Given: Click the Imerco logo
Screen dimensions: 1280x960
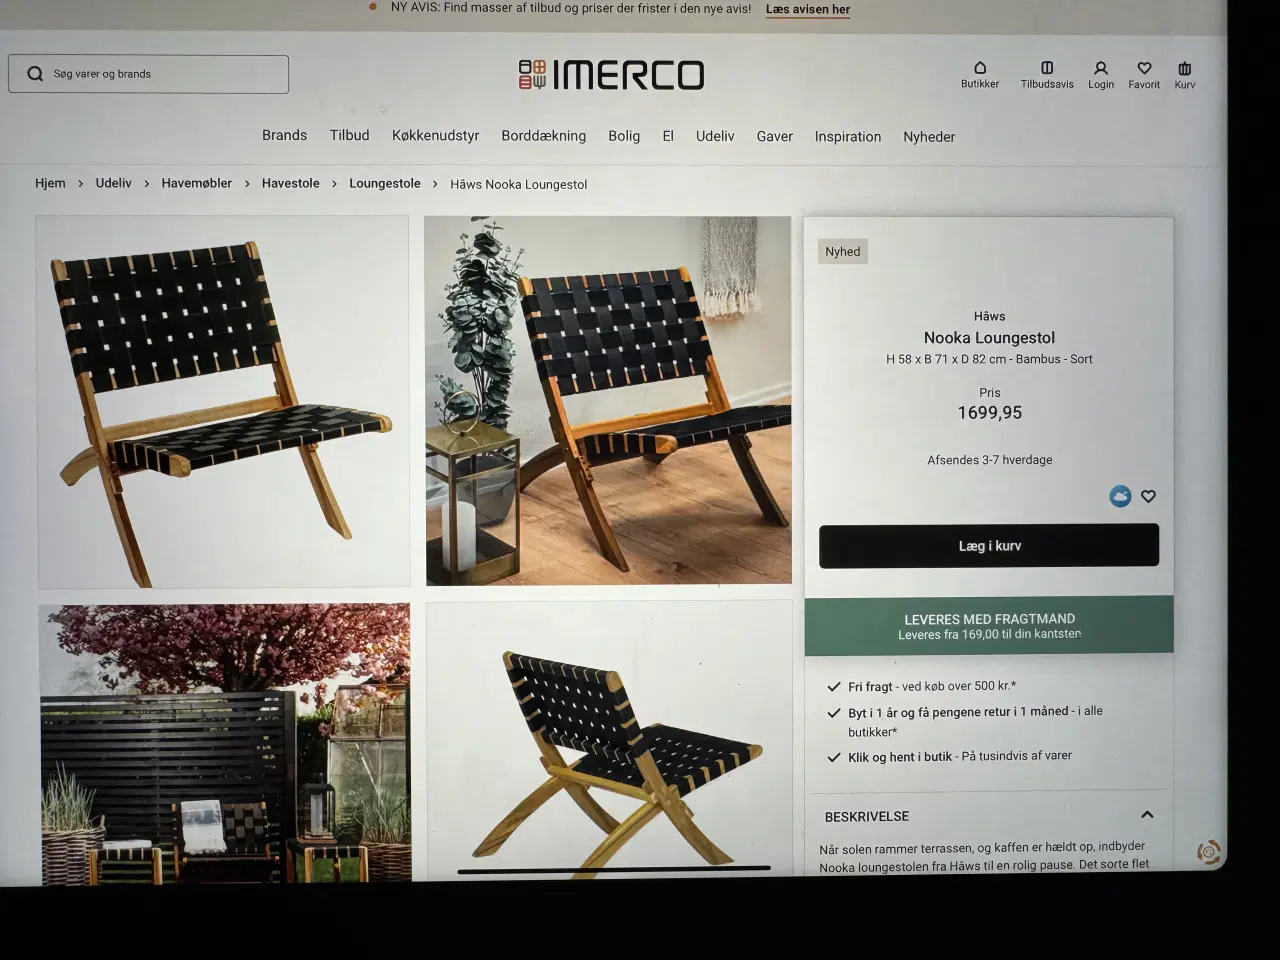Looking at the screenshot, I should (611, 75).
